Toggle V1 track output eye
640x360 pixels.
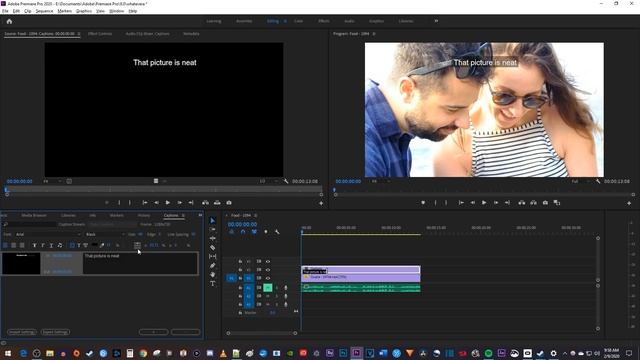268,278
